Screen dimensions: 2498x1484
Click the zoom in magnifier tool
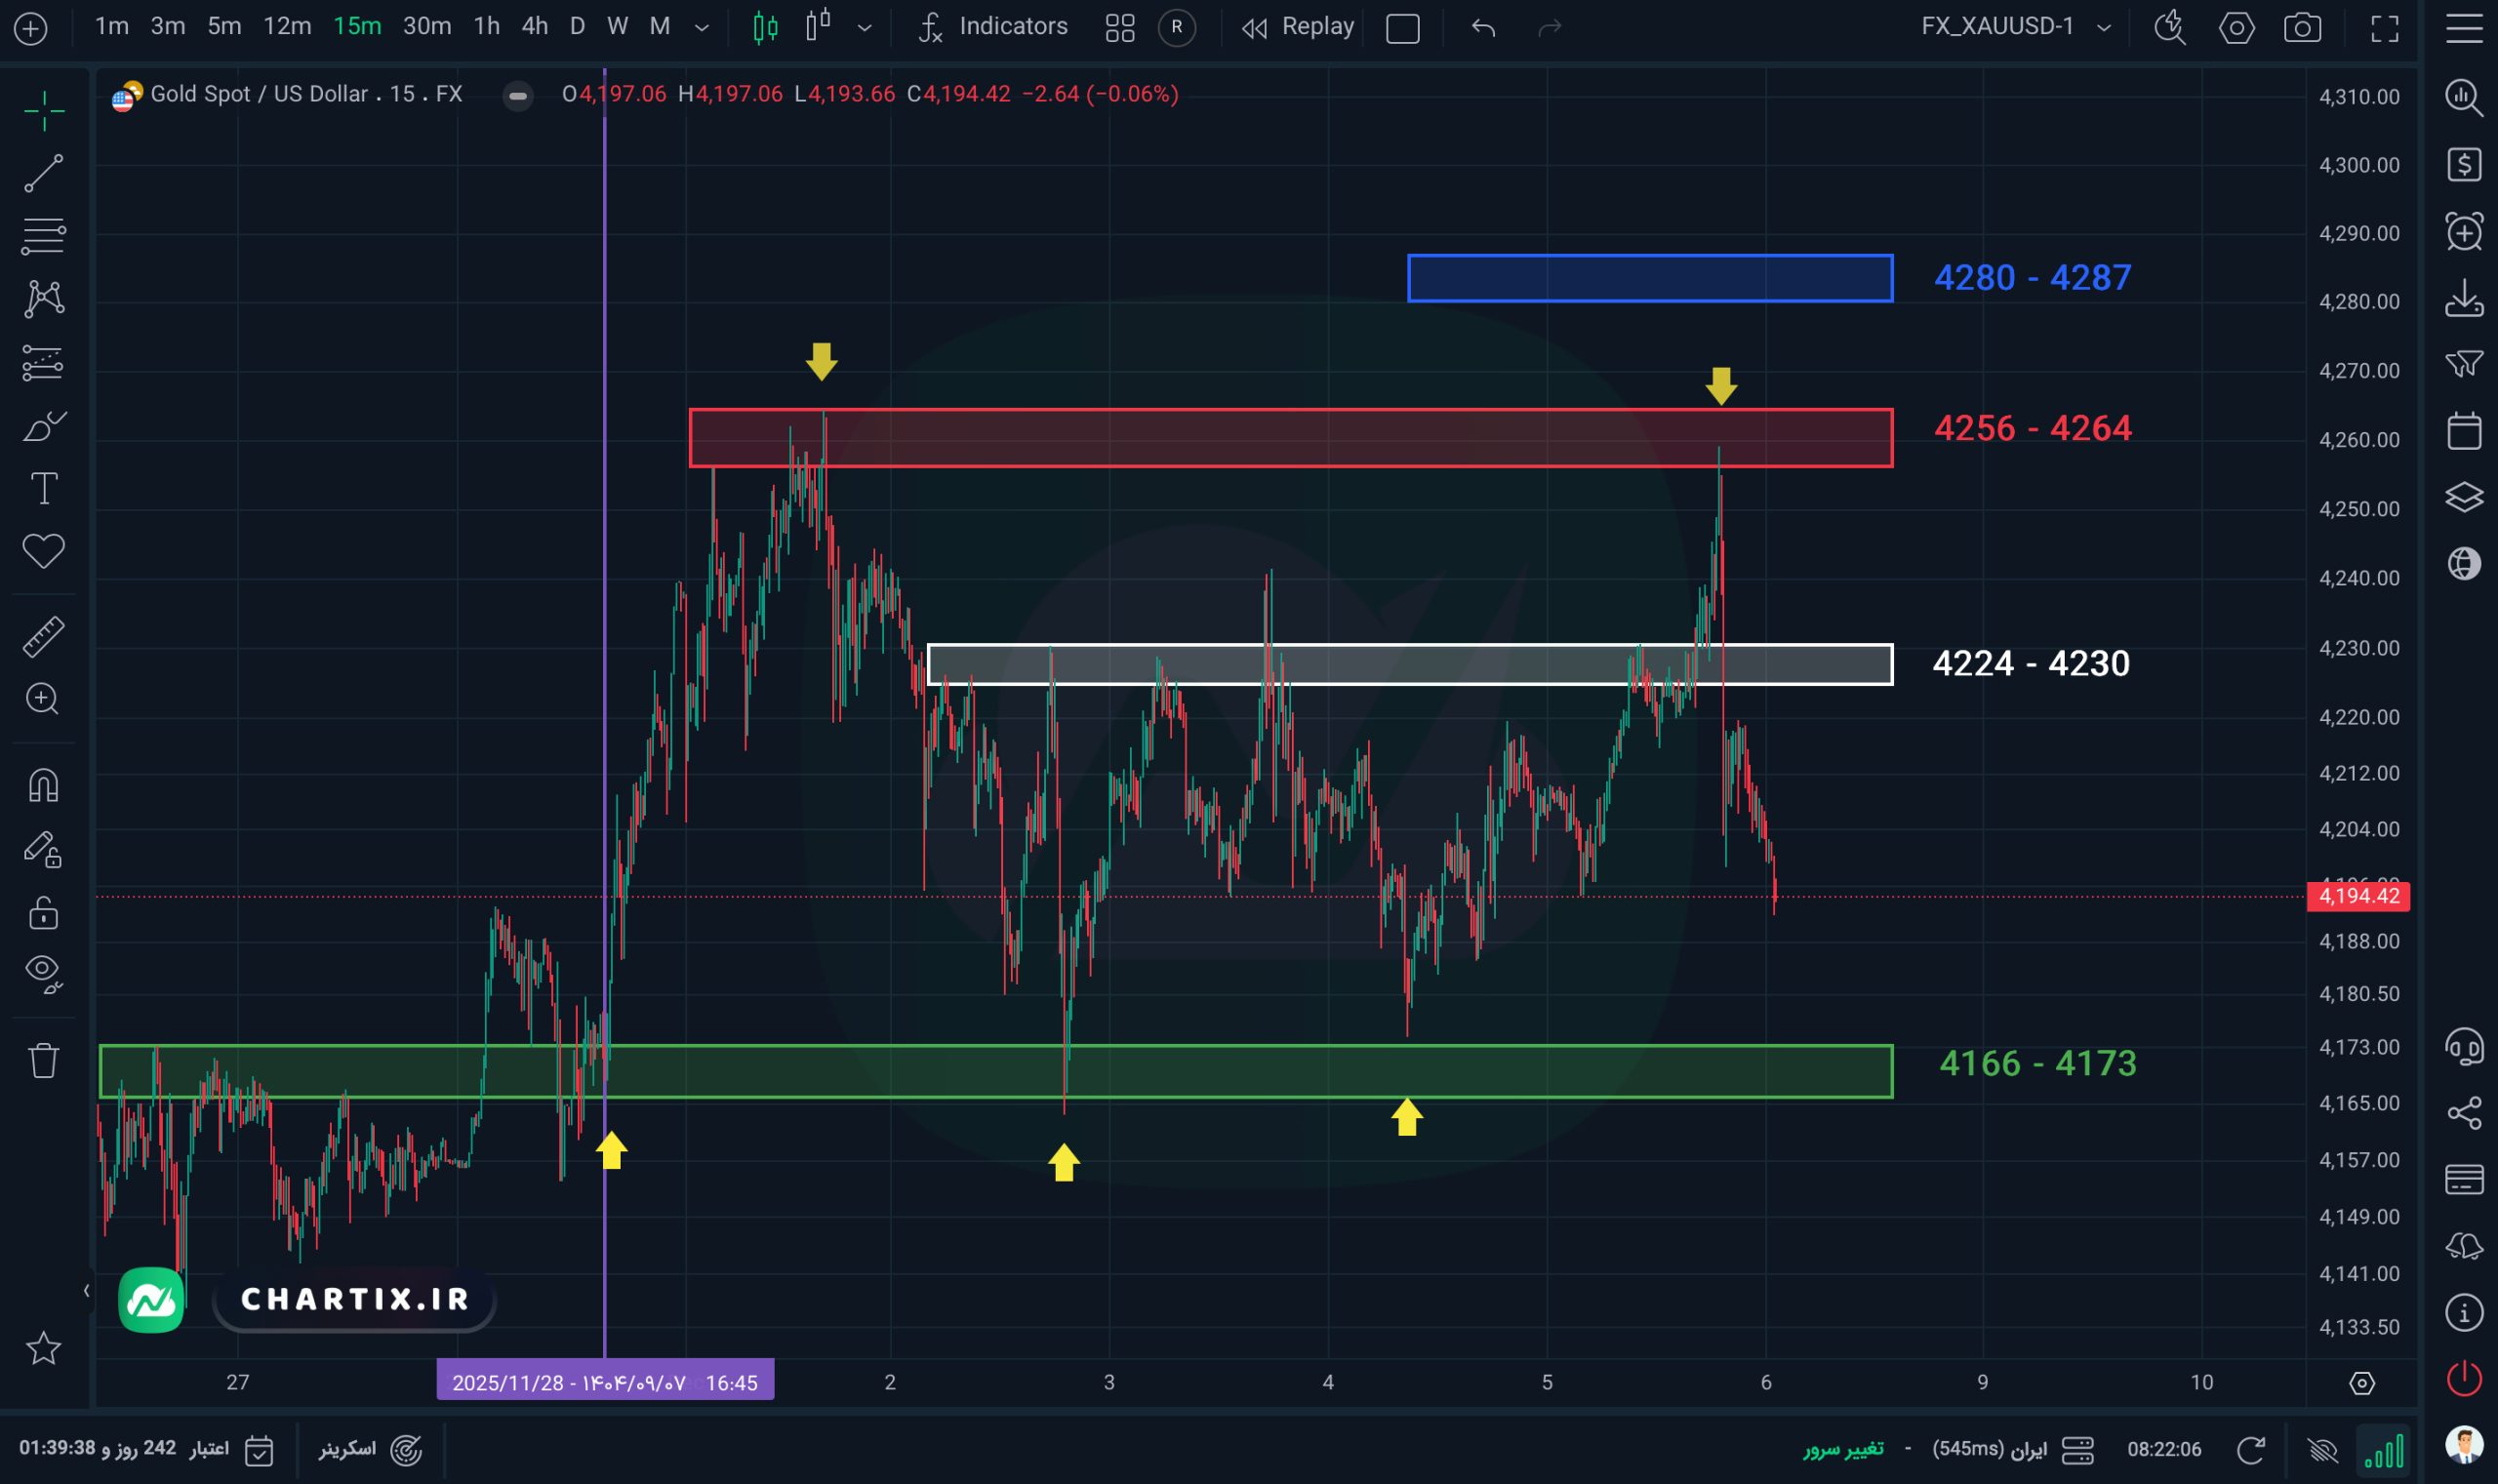(43, 698)
